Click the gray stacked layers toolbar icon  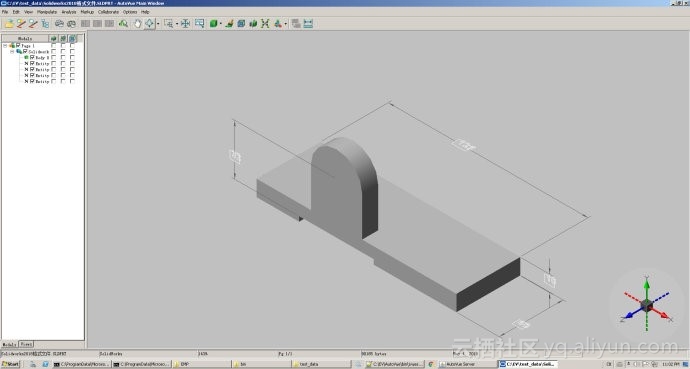point(296,23)
